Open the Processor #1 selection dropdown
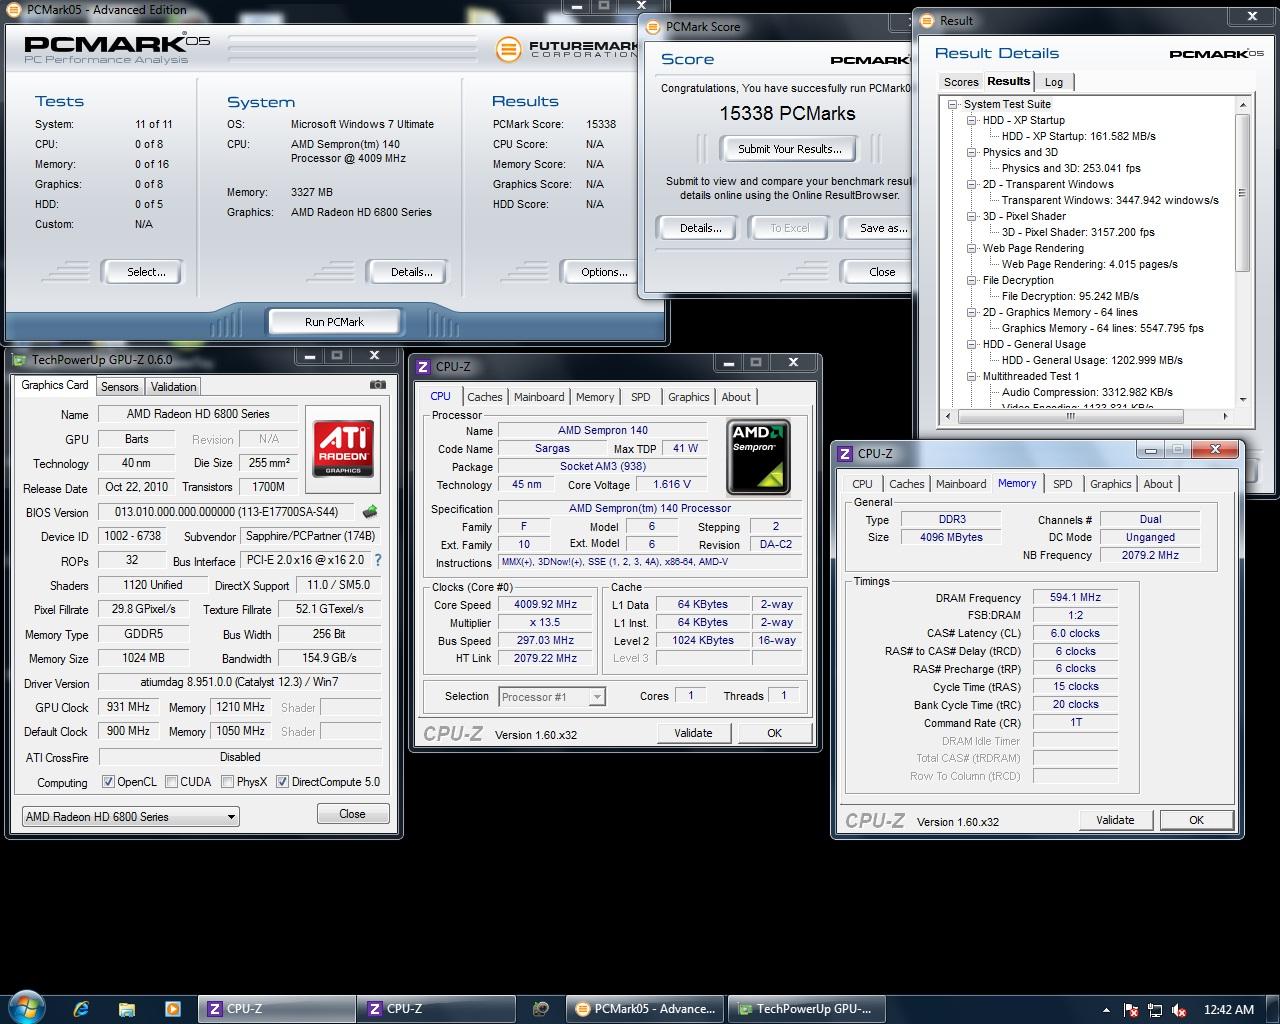1280x1024 pixels. point(551,697)
